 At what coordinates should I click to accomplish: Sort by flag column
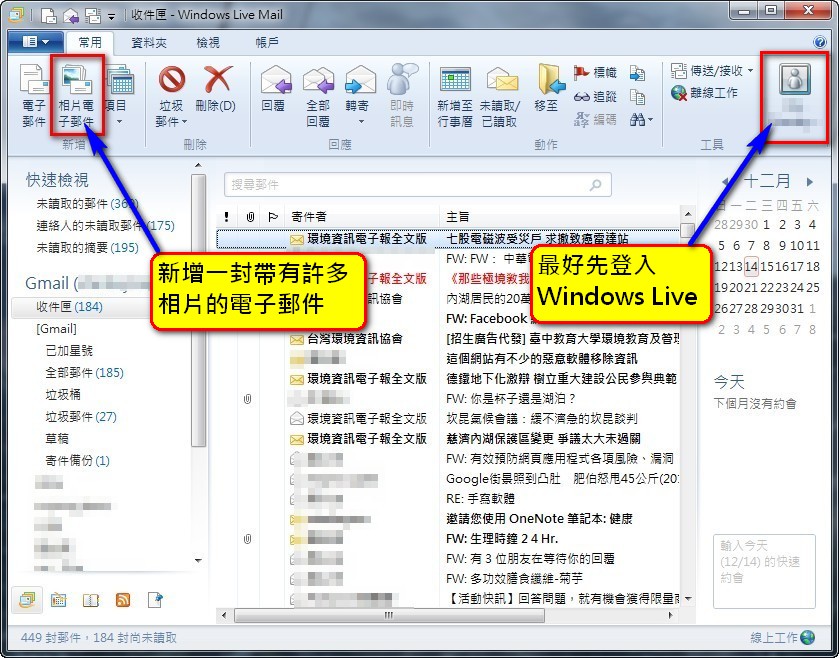click(x=272, y=217)
